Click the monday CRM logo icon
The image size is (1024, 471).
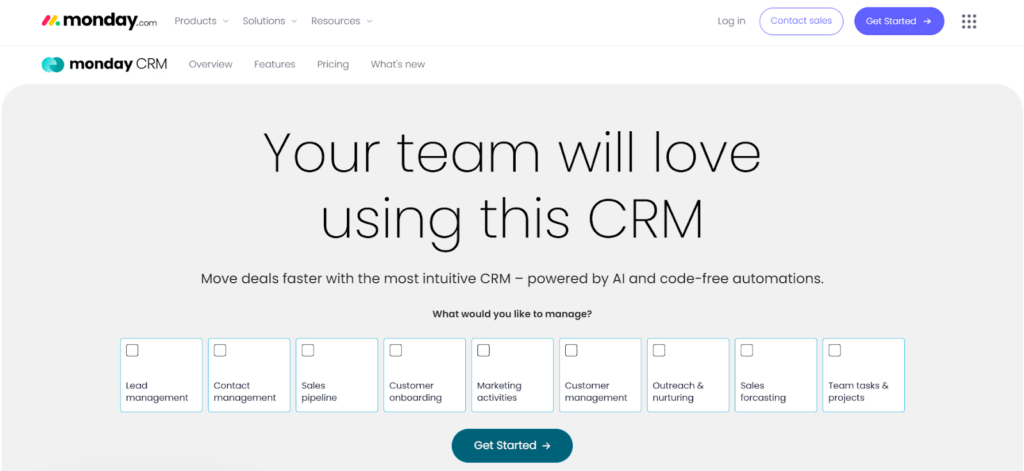coord(53,64)
